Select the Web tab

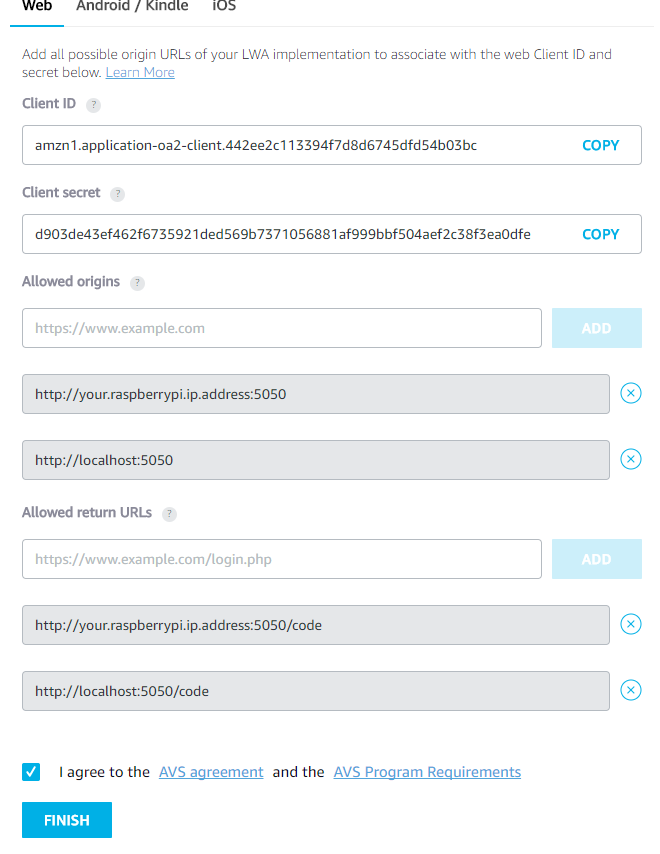coord(37,6)
